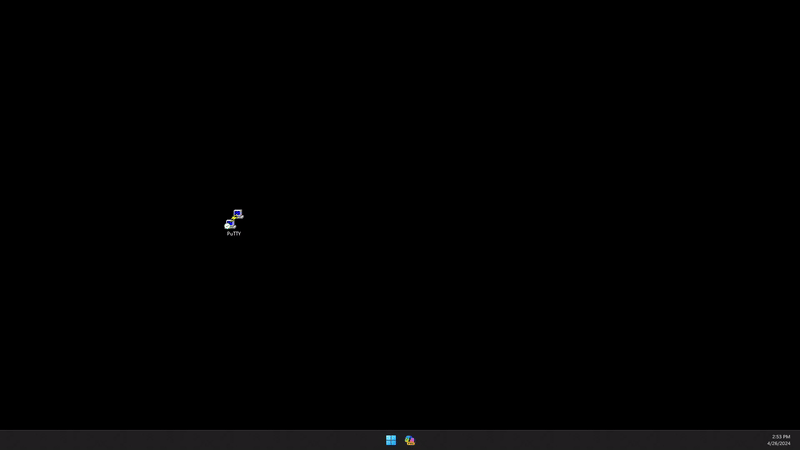Viewport: 800px width, 450px height.
Task: Select the PuTTY desktop shortcut icon
Action: click(x=234, y=219)
